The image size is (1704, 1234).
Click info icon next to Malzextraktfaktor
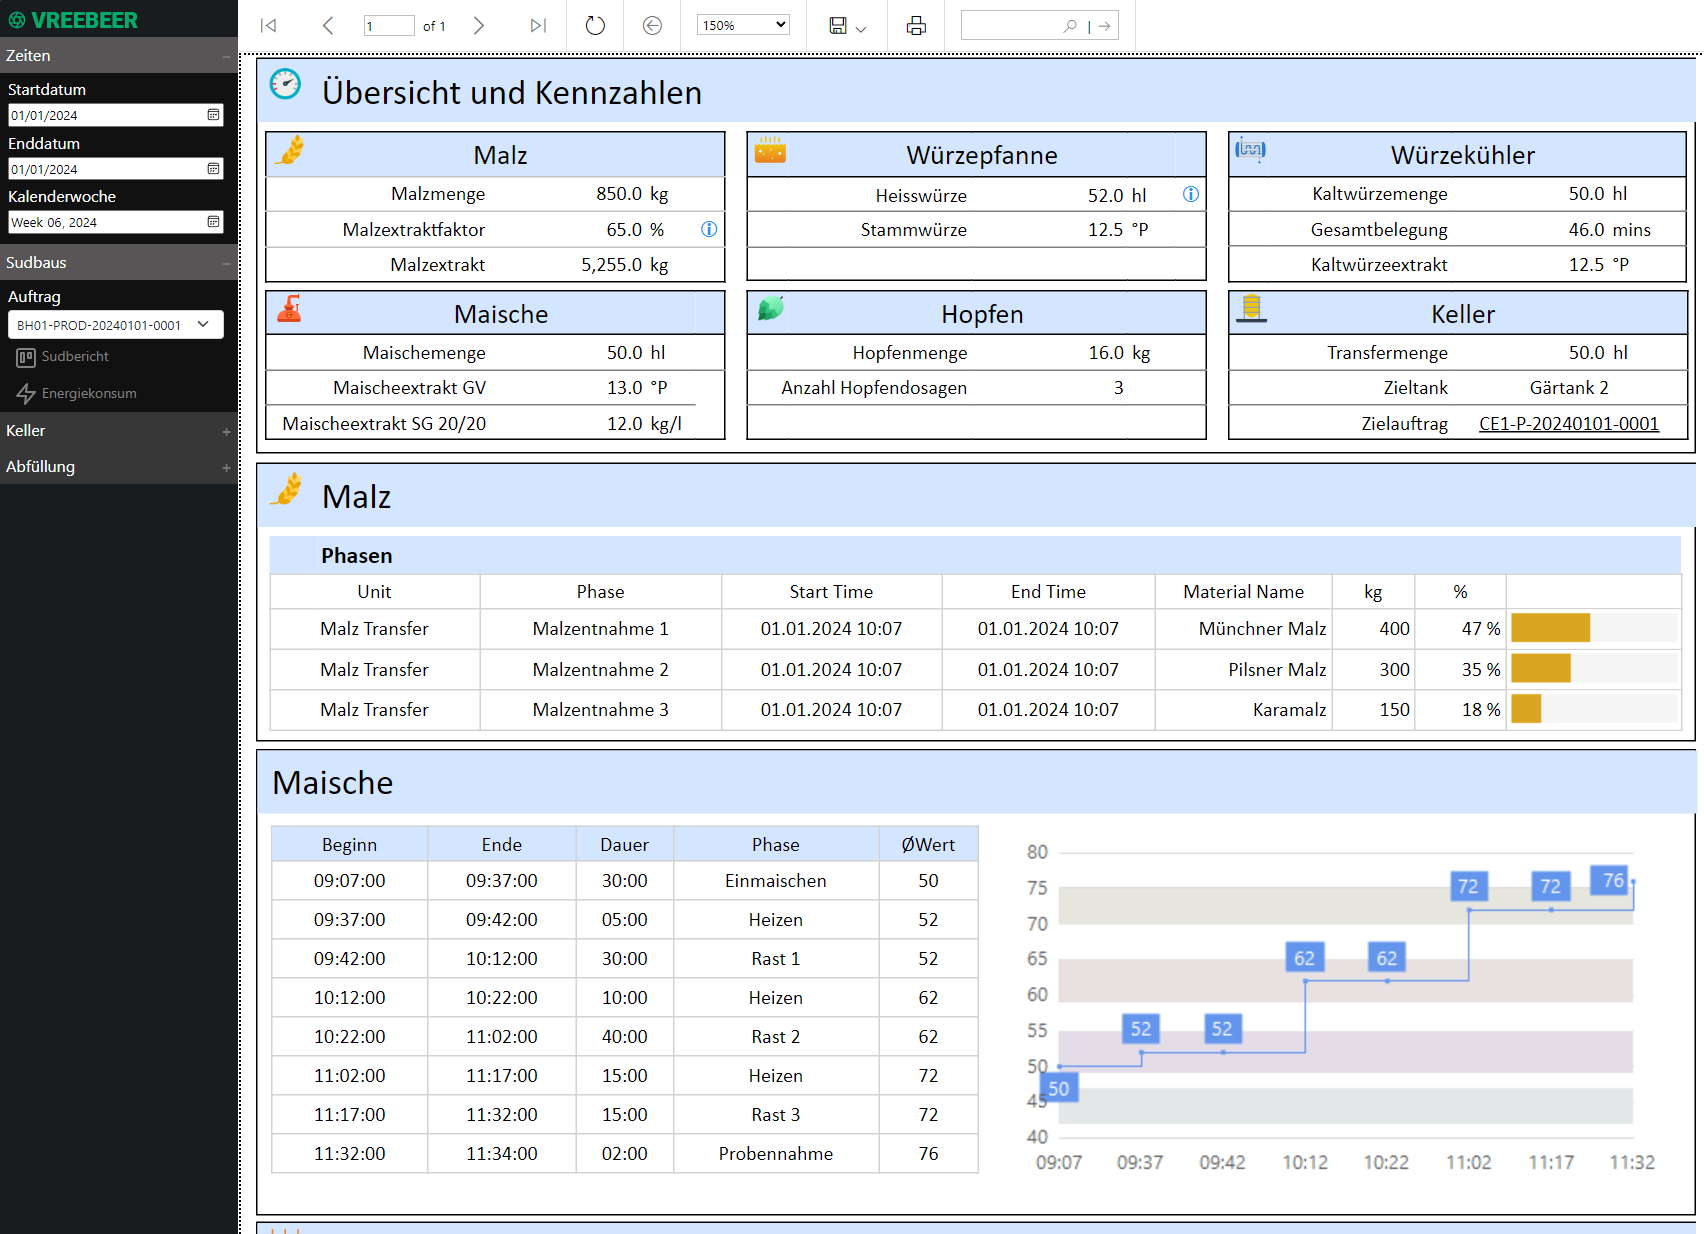click(709, 229)
